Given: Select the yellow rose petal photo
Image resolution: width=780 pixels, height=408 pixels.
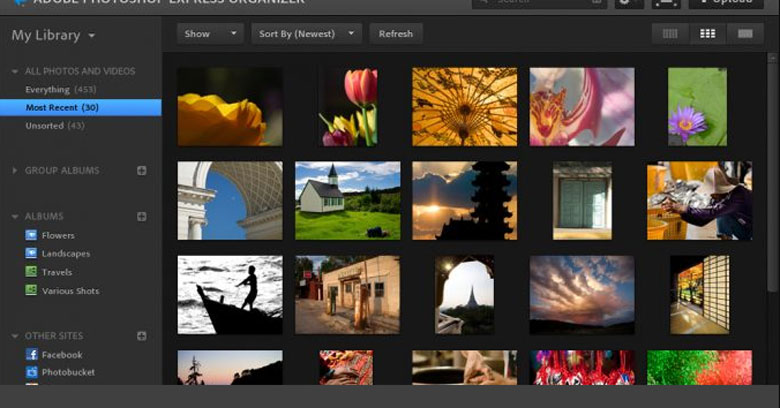Looking at the screenshot, I should [x=230, y=107].
